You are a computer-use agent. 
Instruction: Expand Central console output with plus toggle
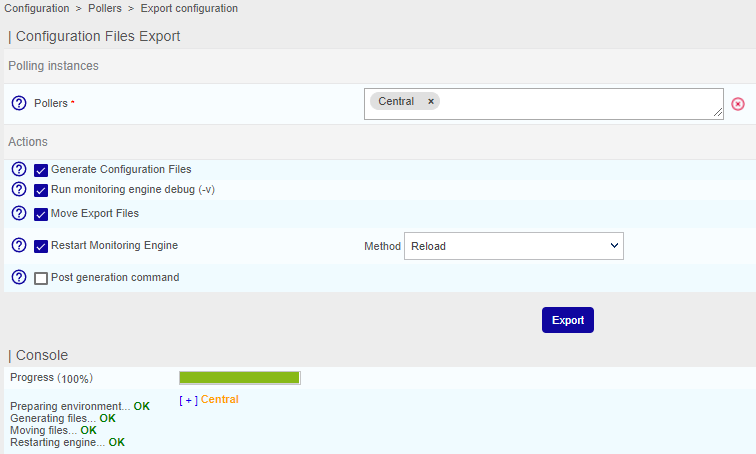point(188,400)
